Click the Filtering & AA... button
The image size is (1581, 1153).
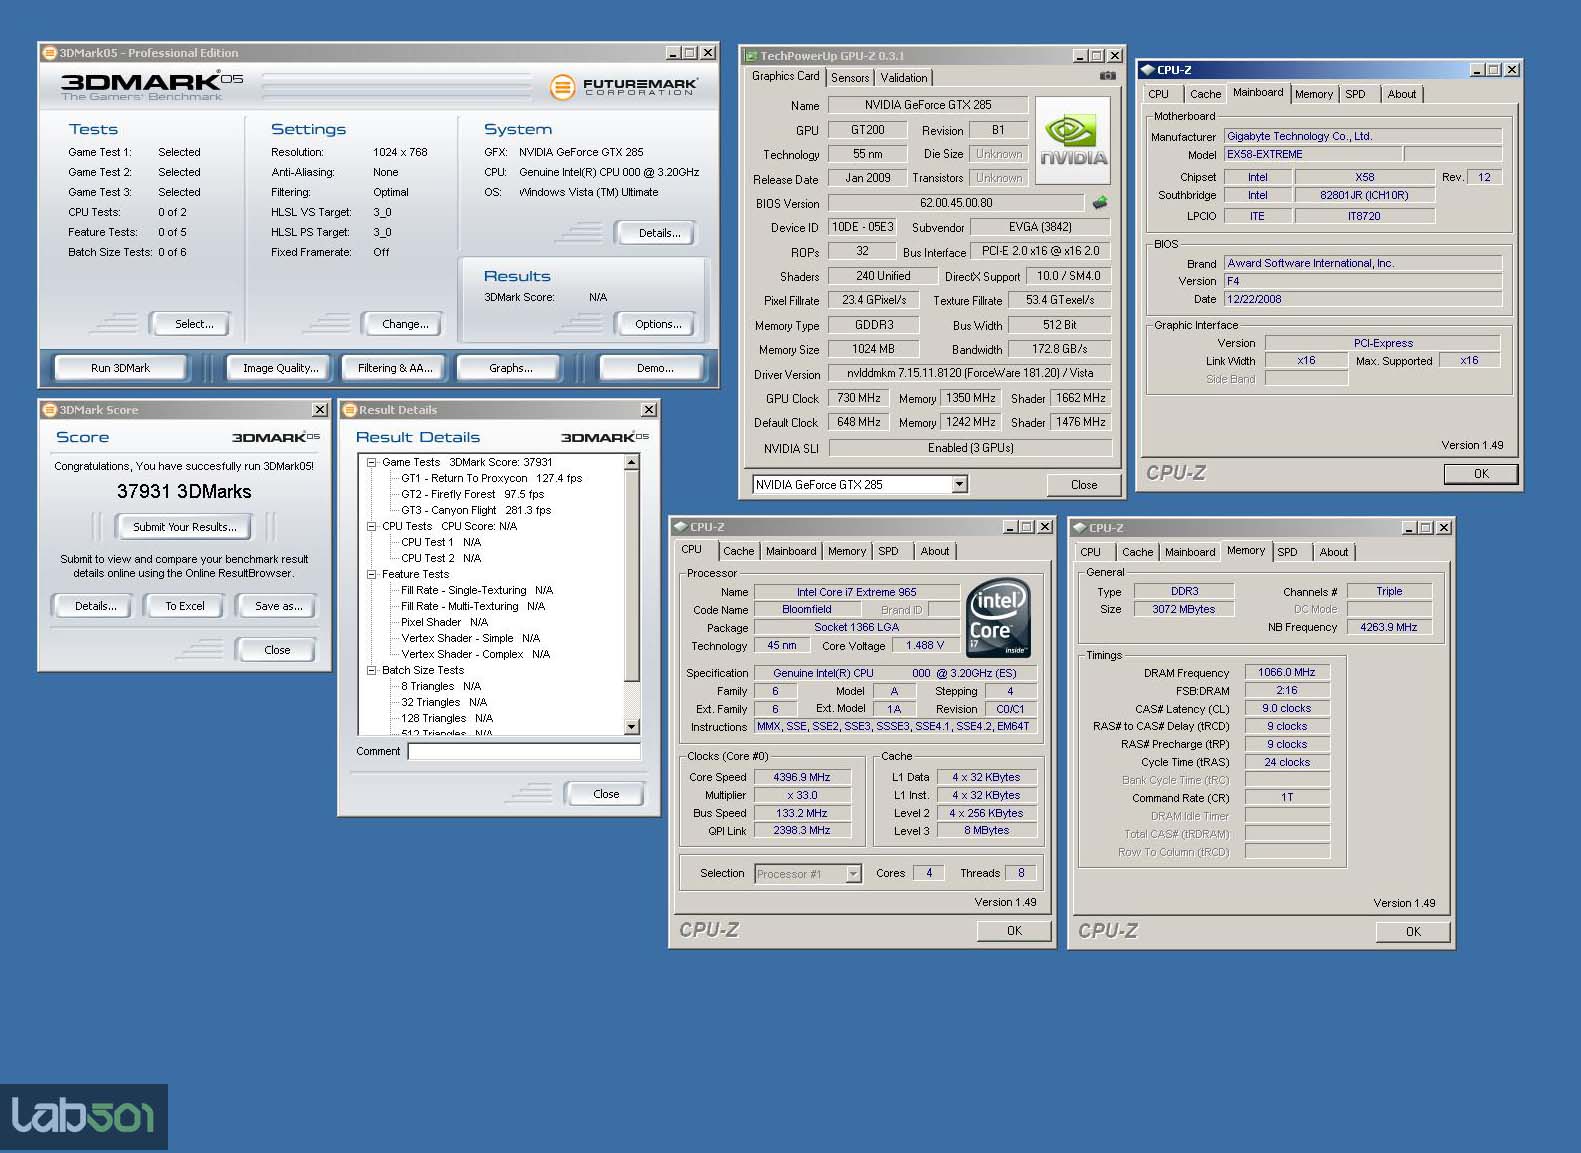point(395,368)
